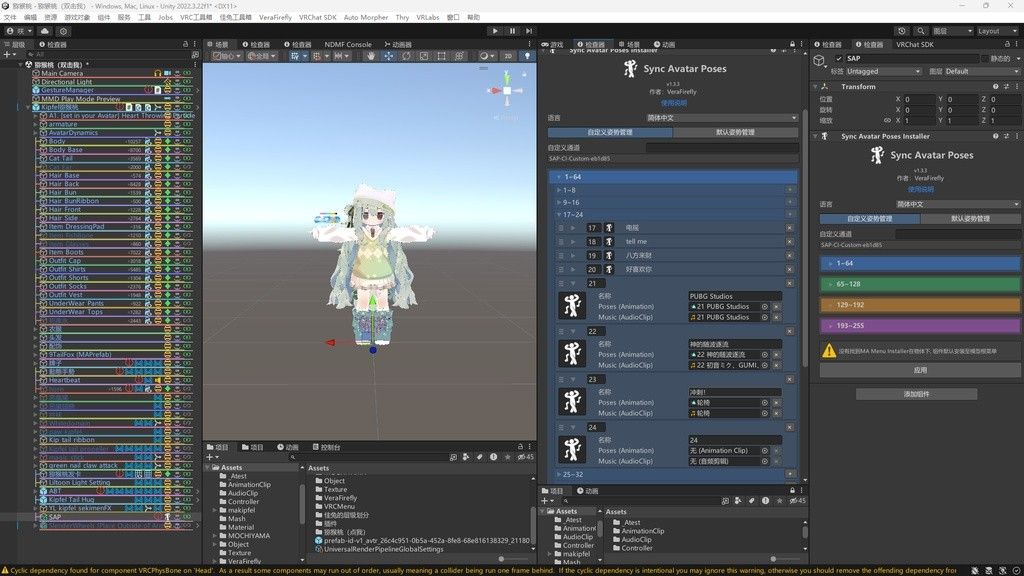
Task: Collapse the 17~24 pose group
Action: tap(559, 215)
